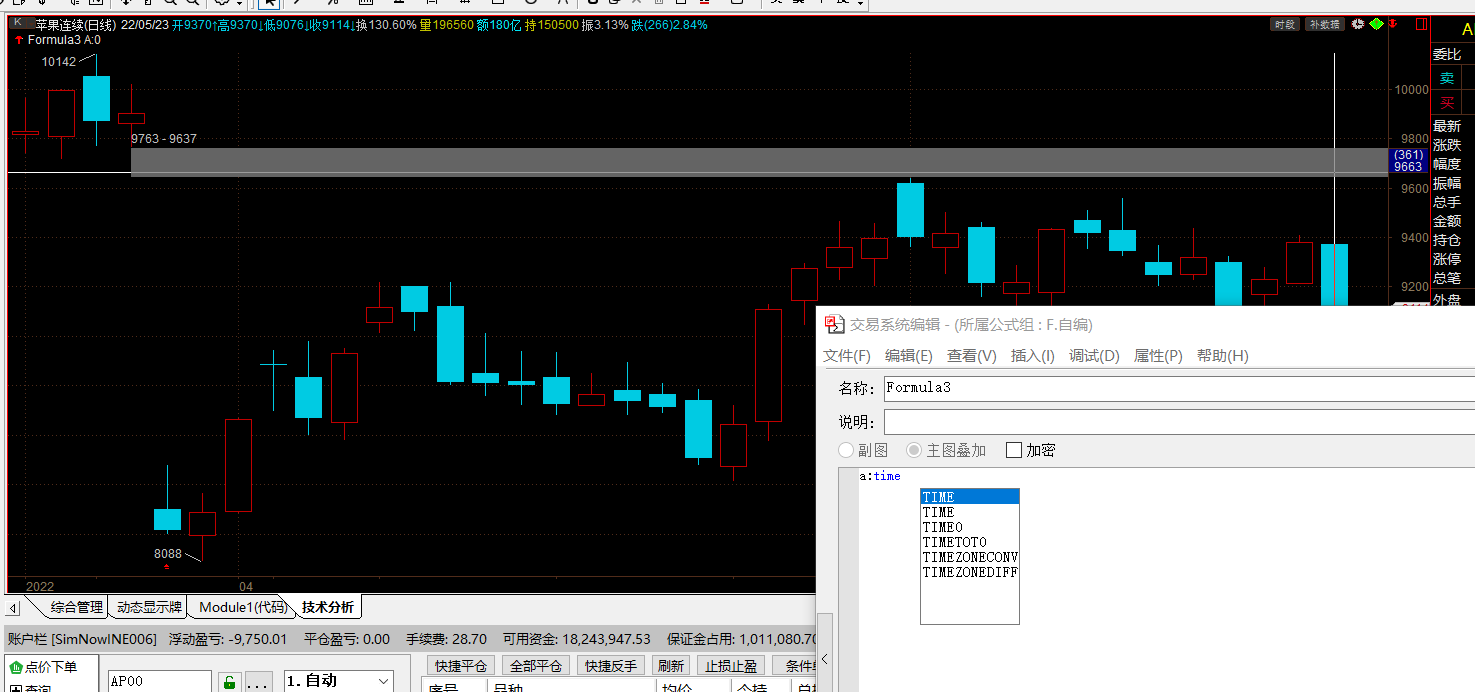
Task: Click the 时段 button
Action: pos(1285,24)
